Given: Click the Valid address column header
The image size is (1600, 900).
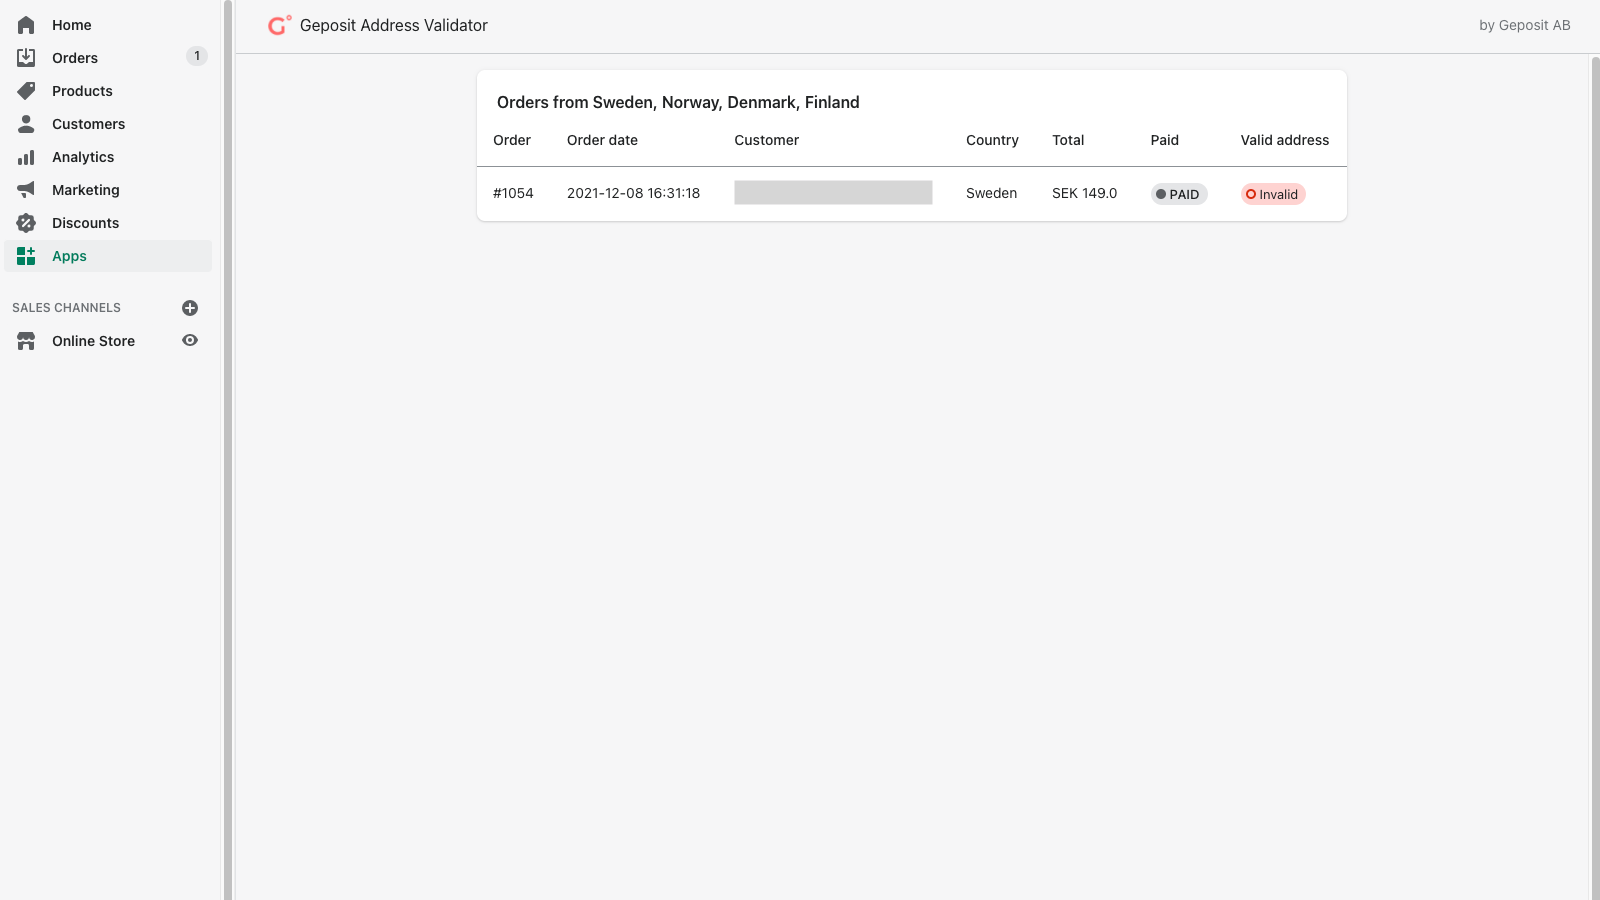Looking at the screenshot, I should pos(1284,140).
